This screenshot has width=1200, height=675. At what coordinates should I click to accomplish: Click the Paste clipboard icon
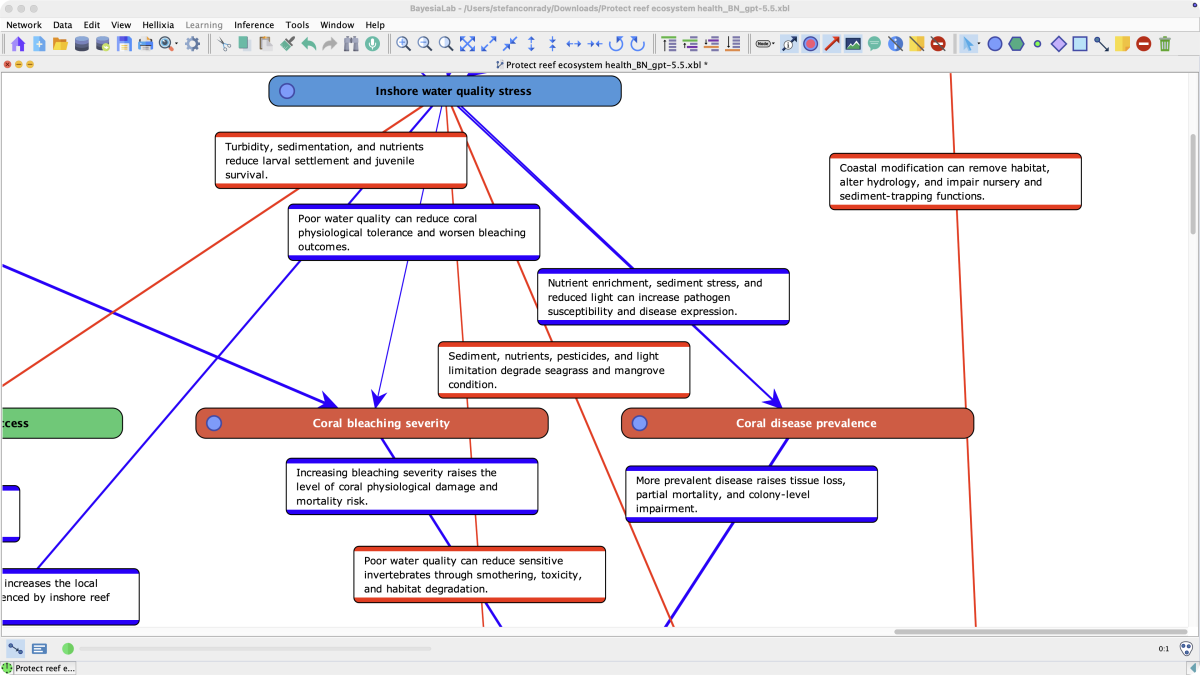pyautogui.click(x=266, y=44)
